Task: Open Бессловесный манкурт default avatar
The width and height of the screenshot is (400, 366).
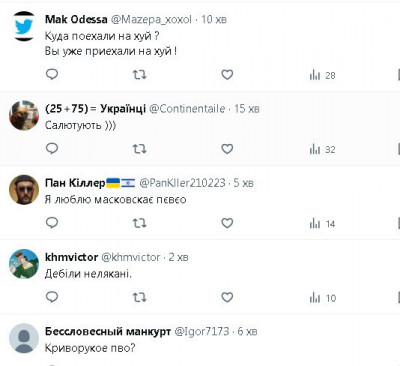Action: tap(24, 338)
